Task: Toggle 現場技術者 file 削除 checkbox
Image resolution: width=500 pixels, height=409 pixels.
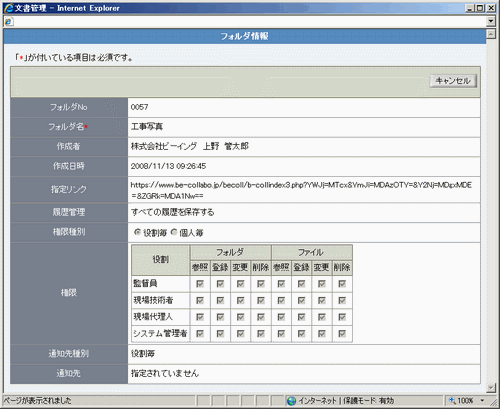Action: click(342, 300)
